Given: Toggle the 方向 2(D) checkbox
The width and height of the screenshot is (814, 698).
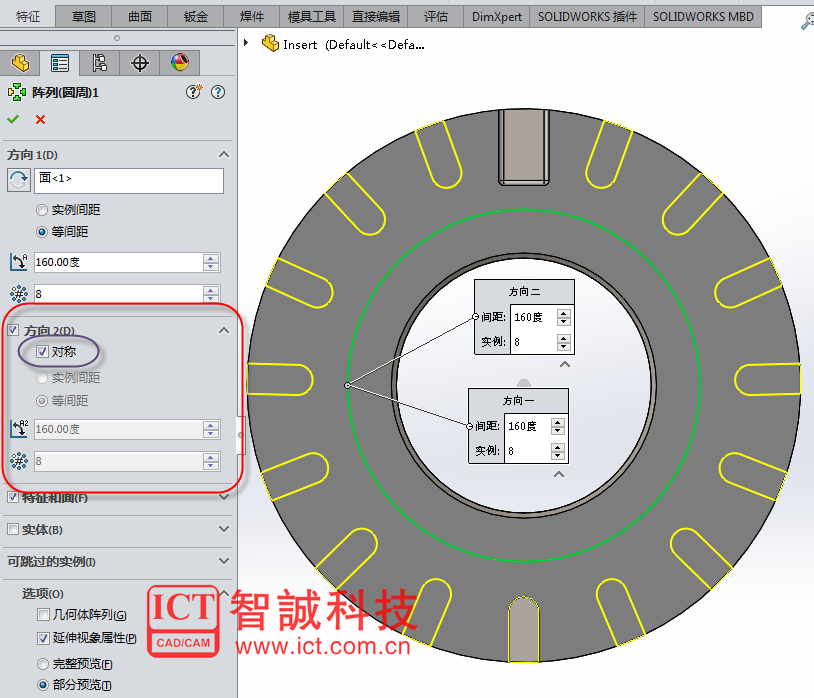Looking at the screenshot, I should (x=13, y=330).
